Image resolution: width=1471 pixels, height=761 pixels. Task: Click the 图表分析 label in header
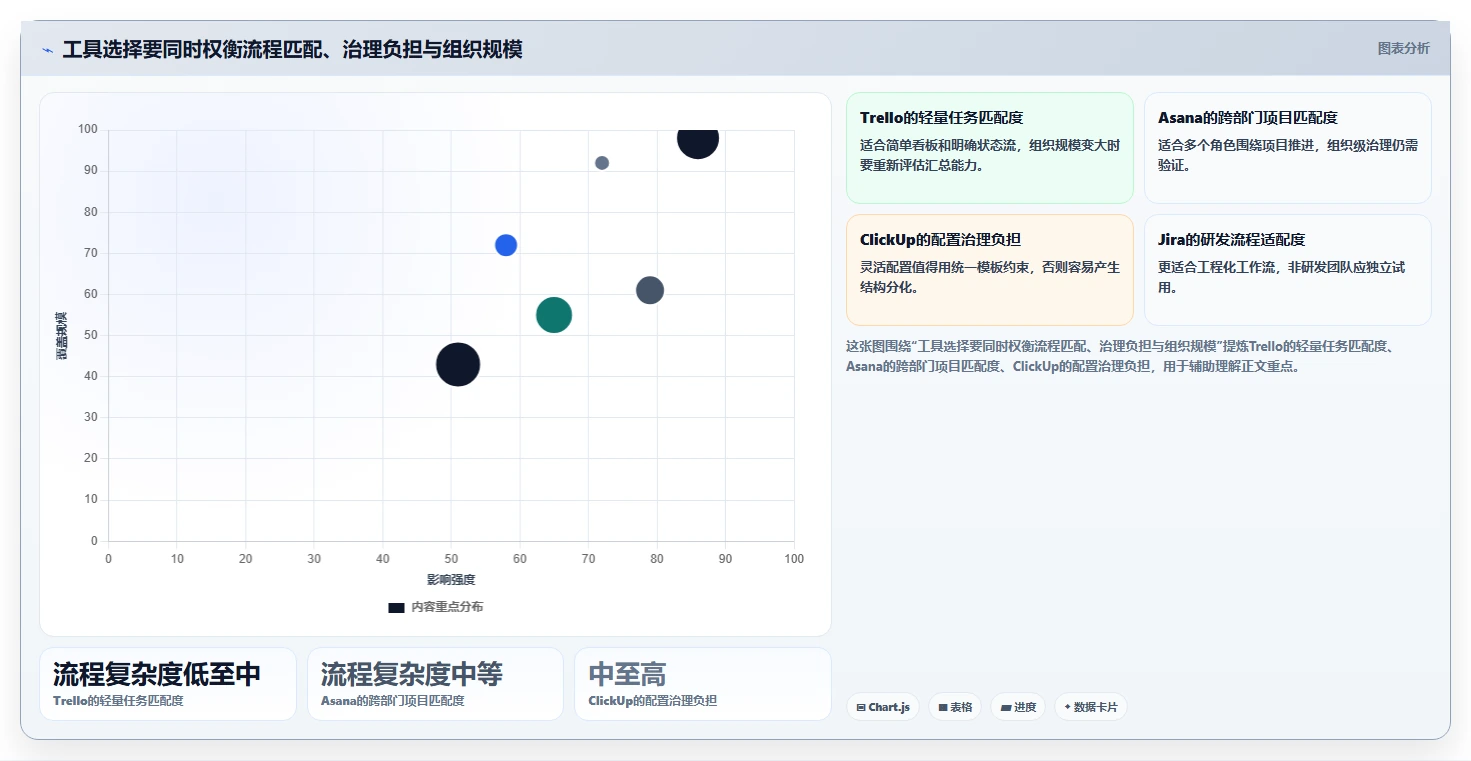(1403, 48)
